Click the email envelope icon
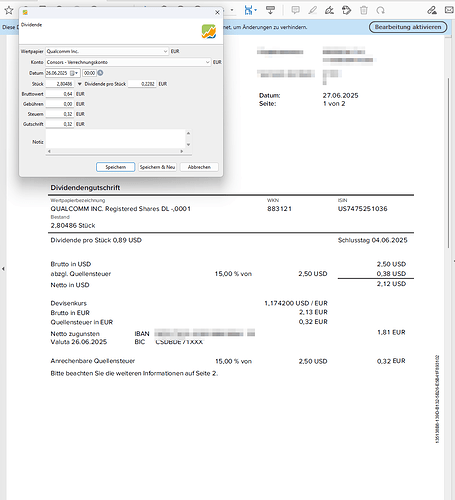Image resolution: width=455 pixels, height=500 pixels. pos(449,10)
